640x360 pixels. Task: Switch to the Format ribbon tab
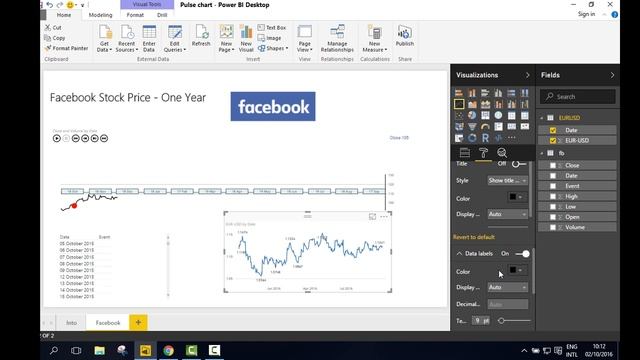click(x=135, y=15)
